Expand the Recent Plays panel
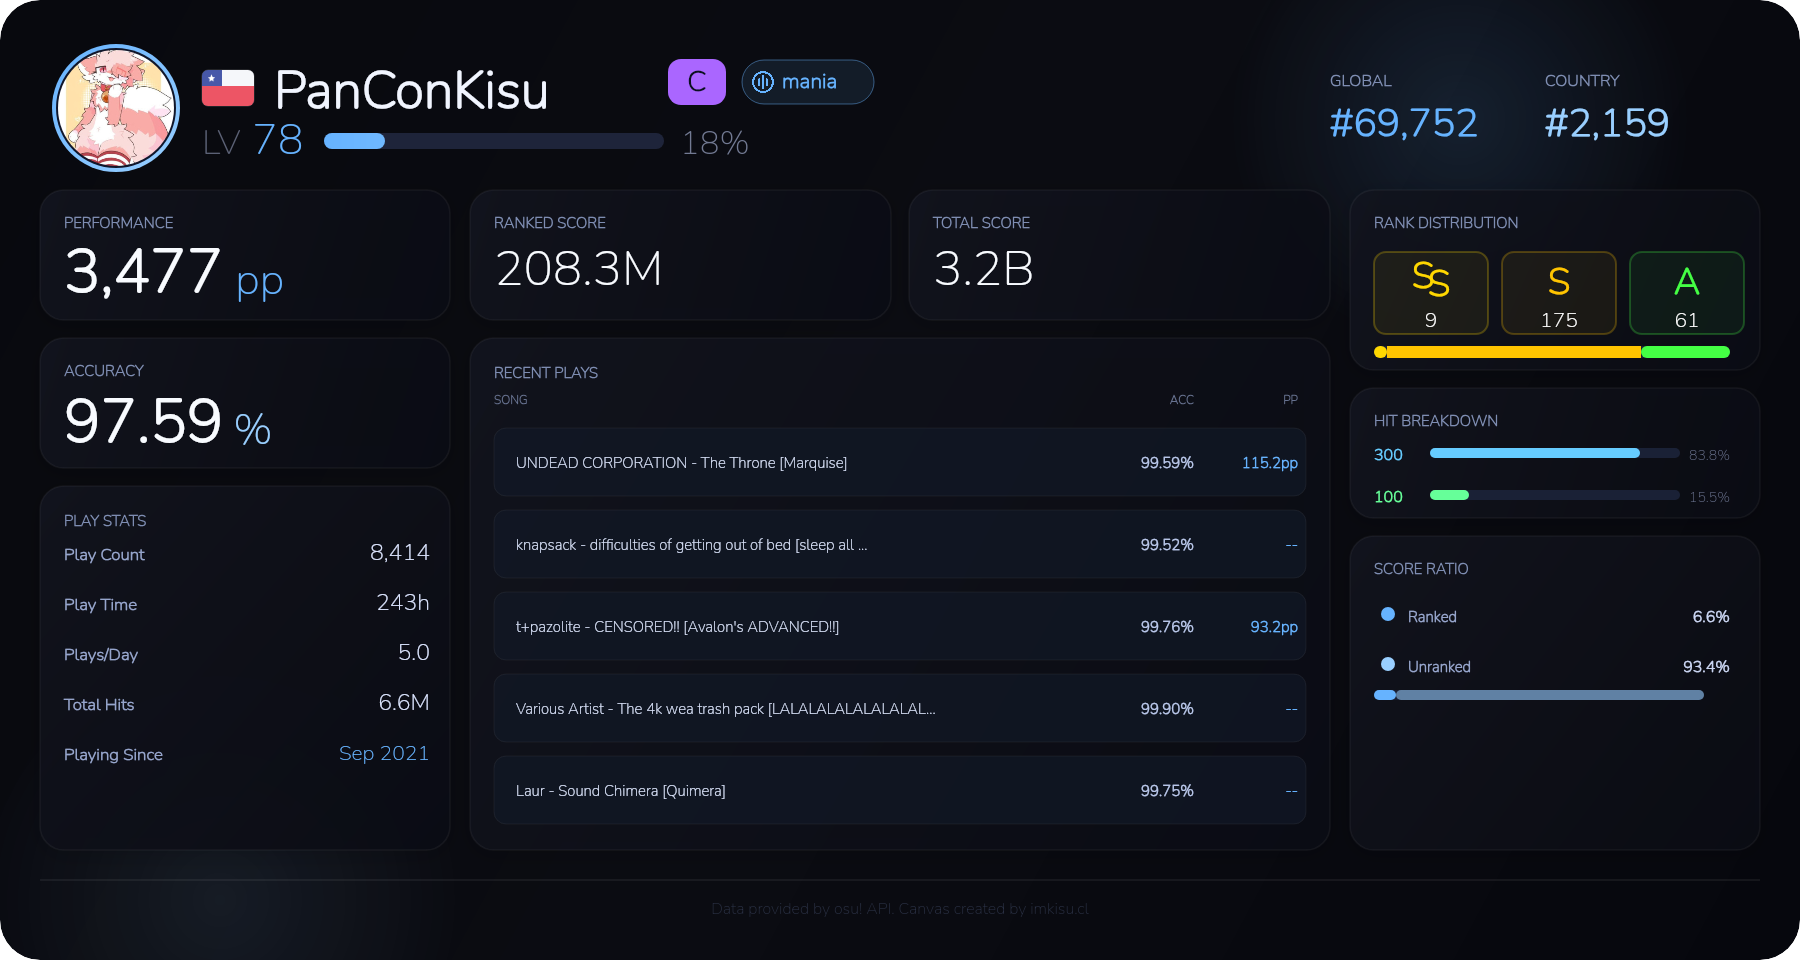 point(545,372)
